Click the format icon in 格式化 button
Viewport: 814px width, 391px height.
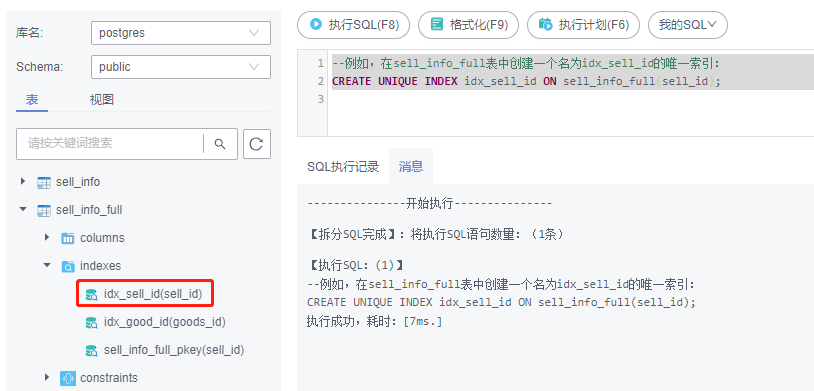tap(437, 24)
